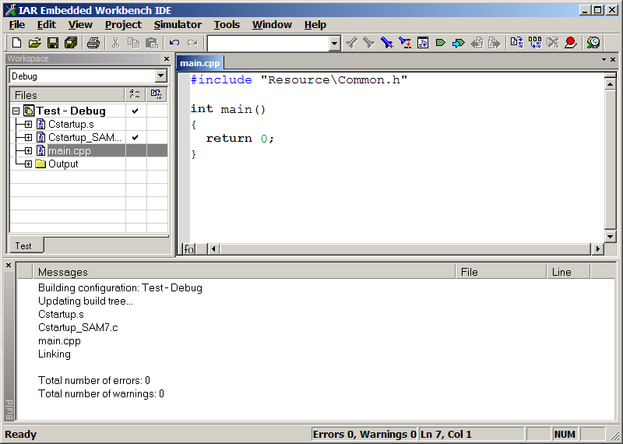This screenshot has width=623, height=444.
Task: Open the Edit menu
Action: coord(46,25)
